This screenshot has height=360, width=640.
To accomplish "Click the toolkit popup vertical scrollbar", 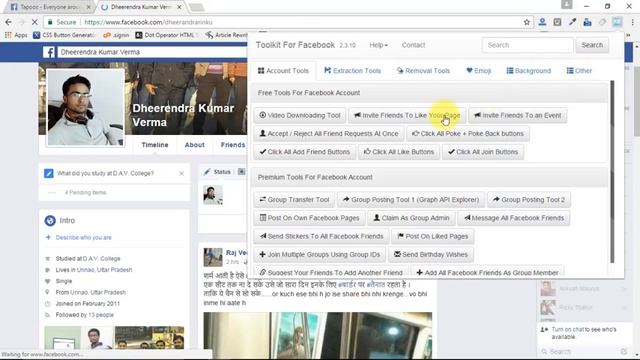I will click(612, 171).
